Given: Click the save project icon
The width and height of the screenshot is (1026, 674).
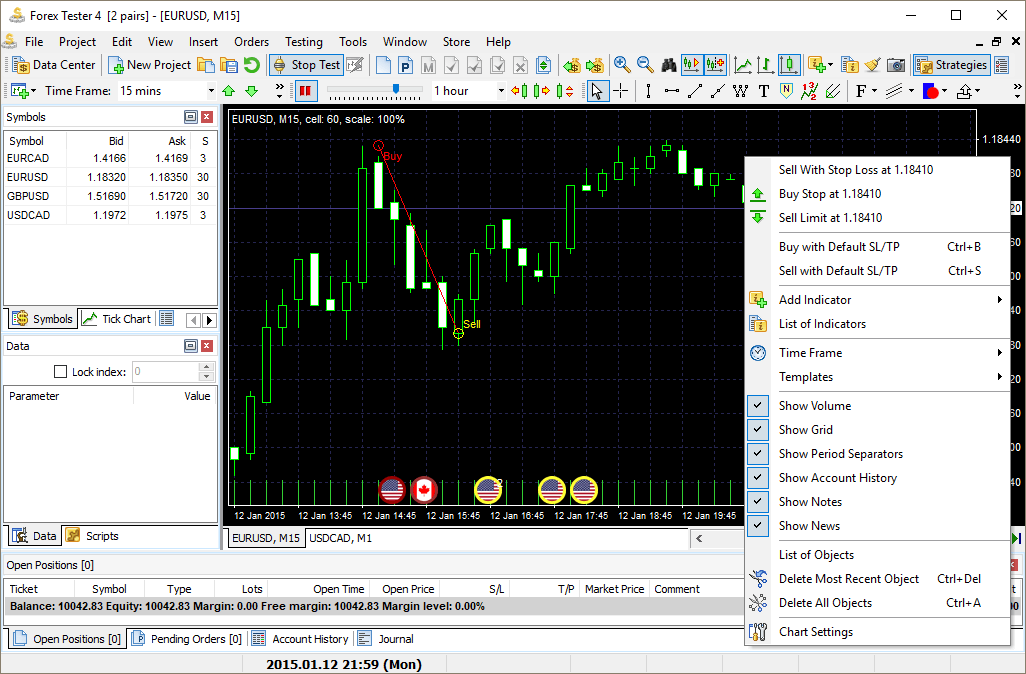Looking at the screenshot, I should pos(229,65).
